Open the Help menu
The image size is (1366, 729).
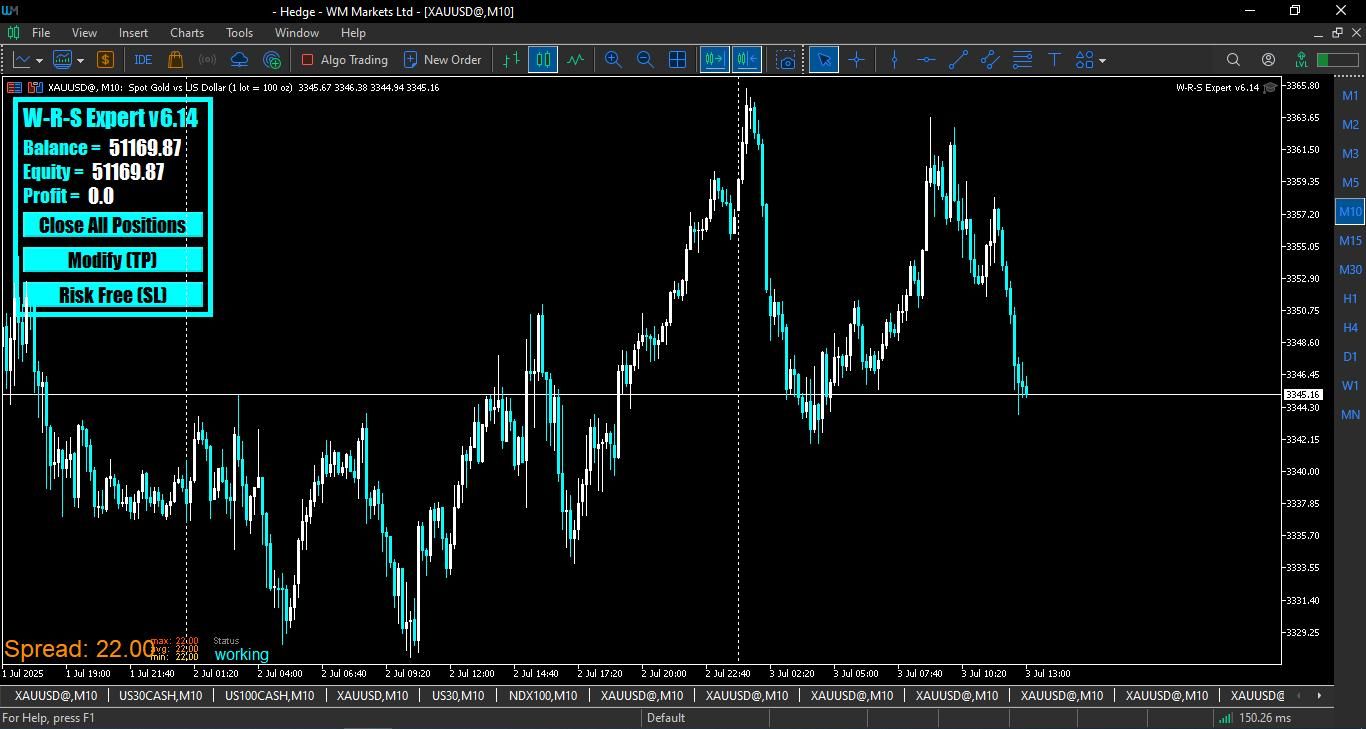pos(353,33)
